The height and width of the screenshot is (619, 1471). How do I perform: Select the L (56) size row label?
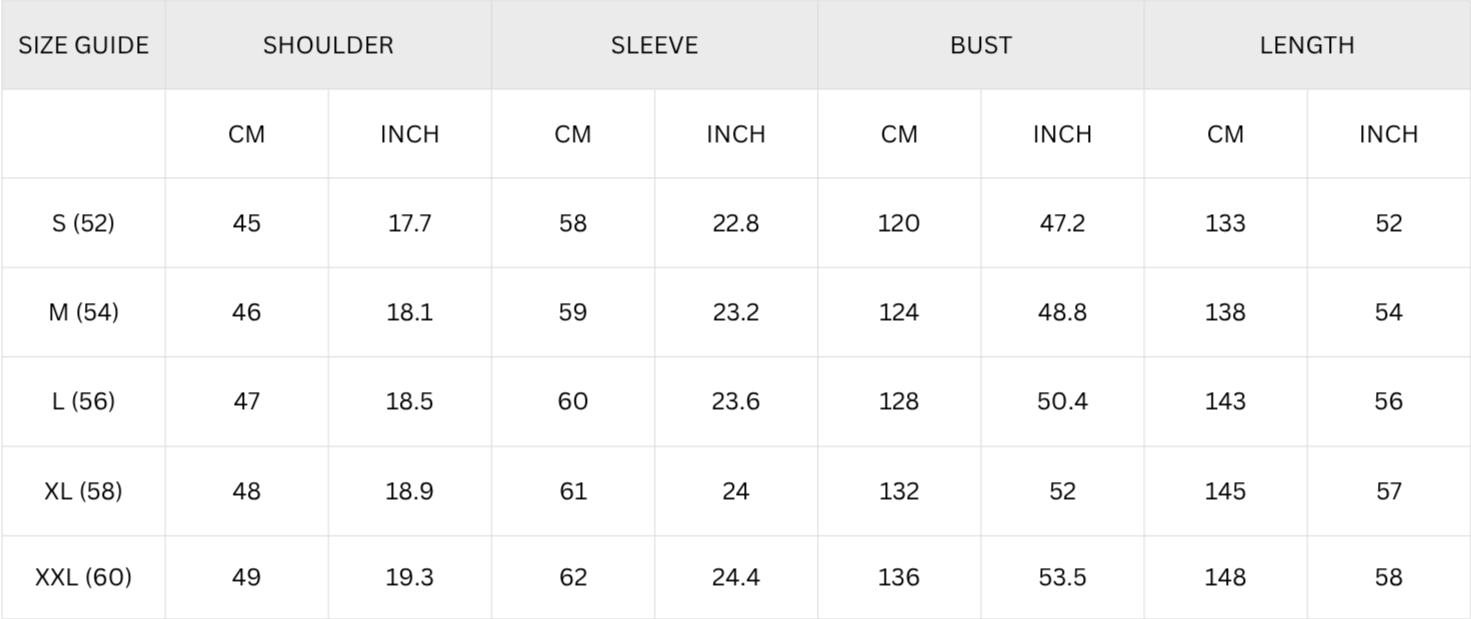pos(83,401)
